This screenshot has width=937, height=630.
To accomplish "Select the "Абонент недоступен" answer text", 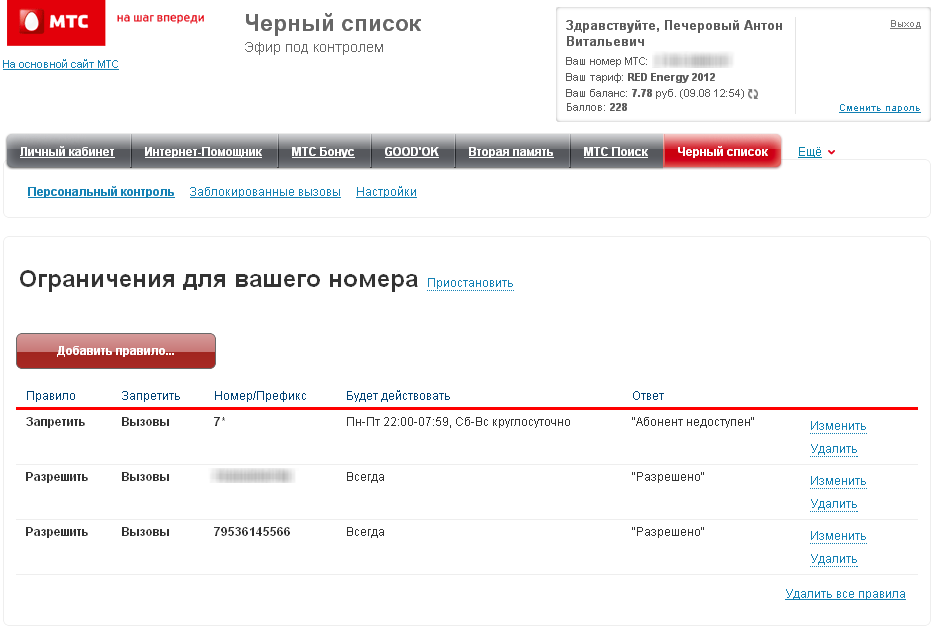I will [x=693, y=422].
